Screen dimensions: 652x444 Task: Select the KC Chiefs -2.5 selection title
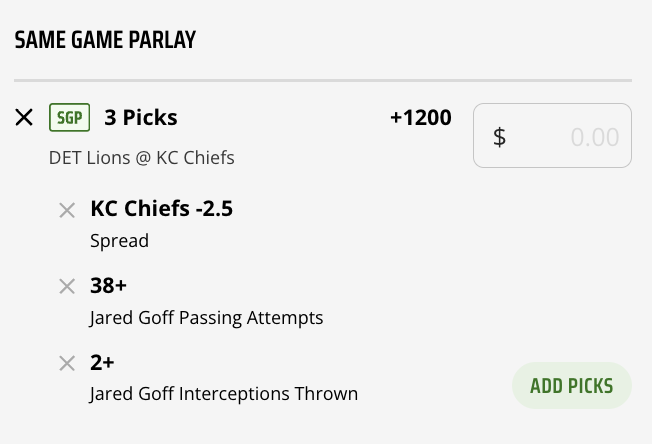pos(161,209)
